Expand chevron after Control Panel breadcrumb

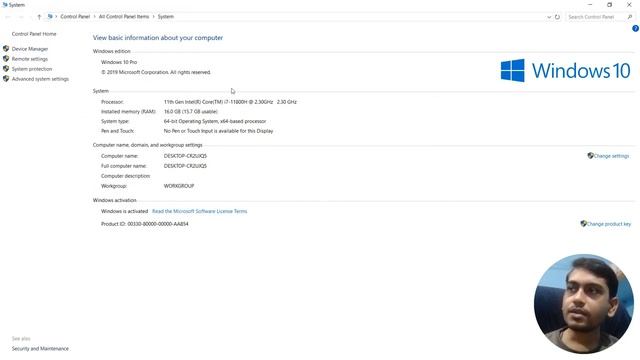[x=94, y=17]
